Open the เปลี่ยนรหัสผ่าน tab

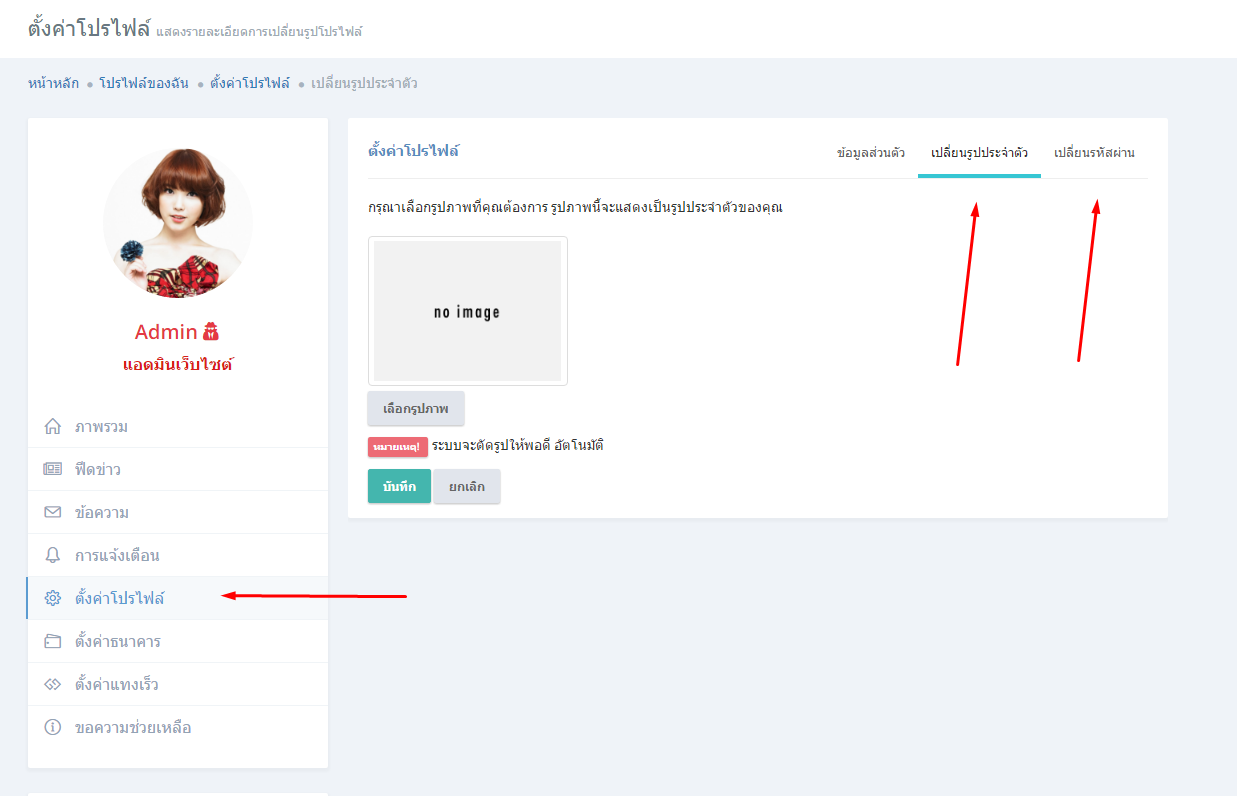1094,153
